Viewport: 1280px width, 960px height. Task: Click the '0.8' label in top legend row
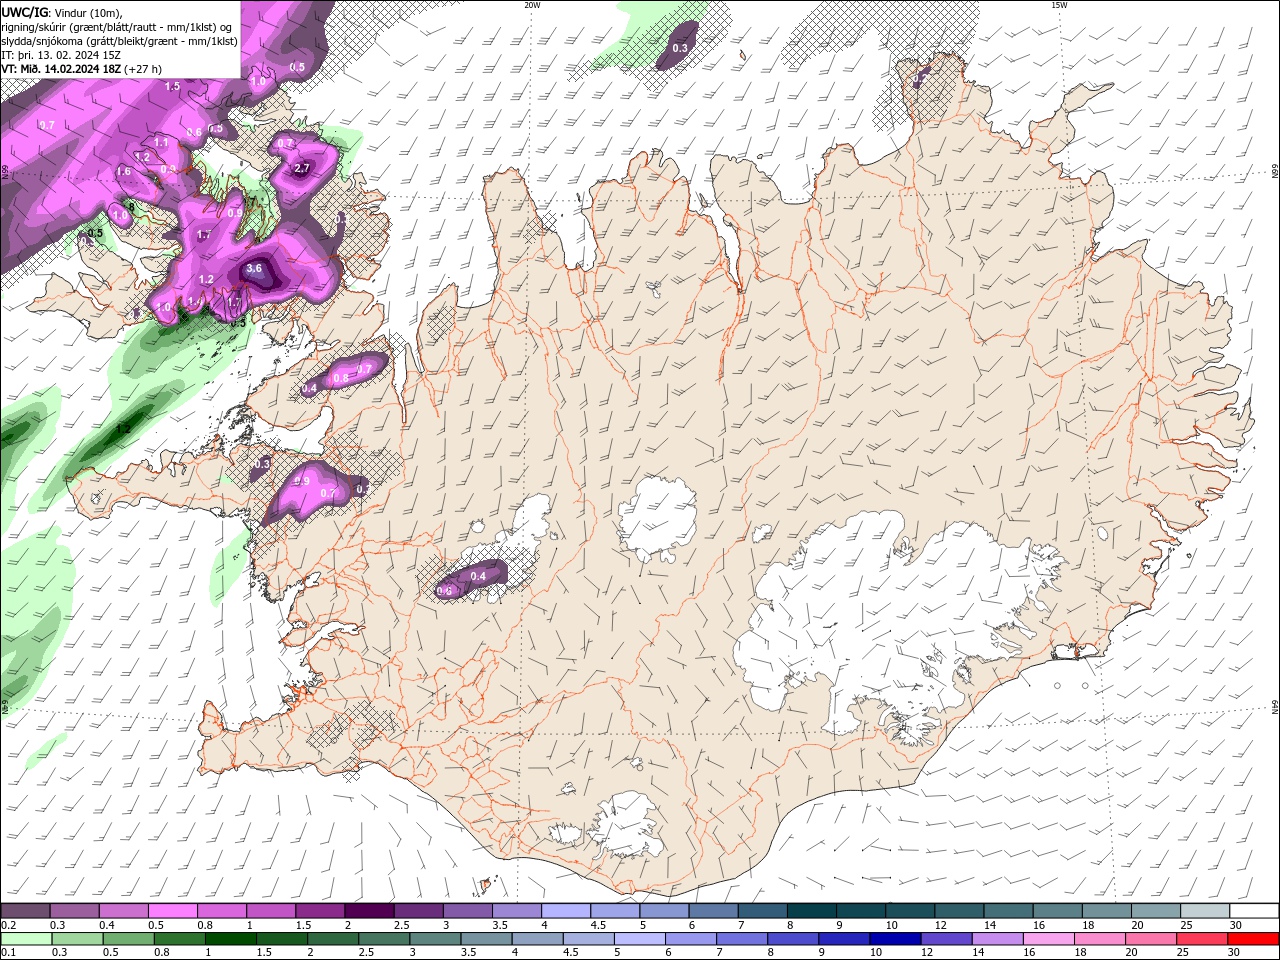tap(205, 925)
